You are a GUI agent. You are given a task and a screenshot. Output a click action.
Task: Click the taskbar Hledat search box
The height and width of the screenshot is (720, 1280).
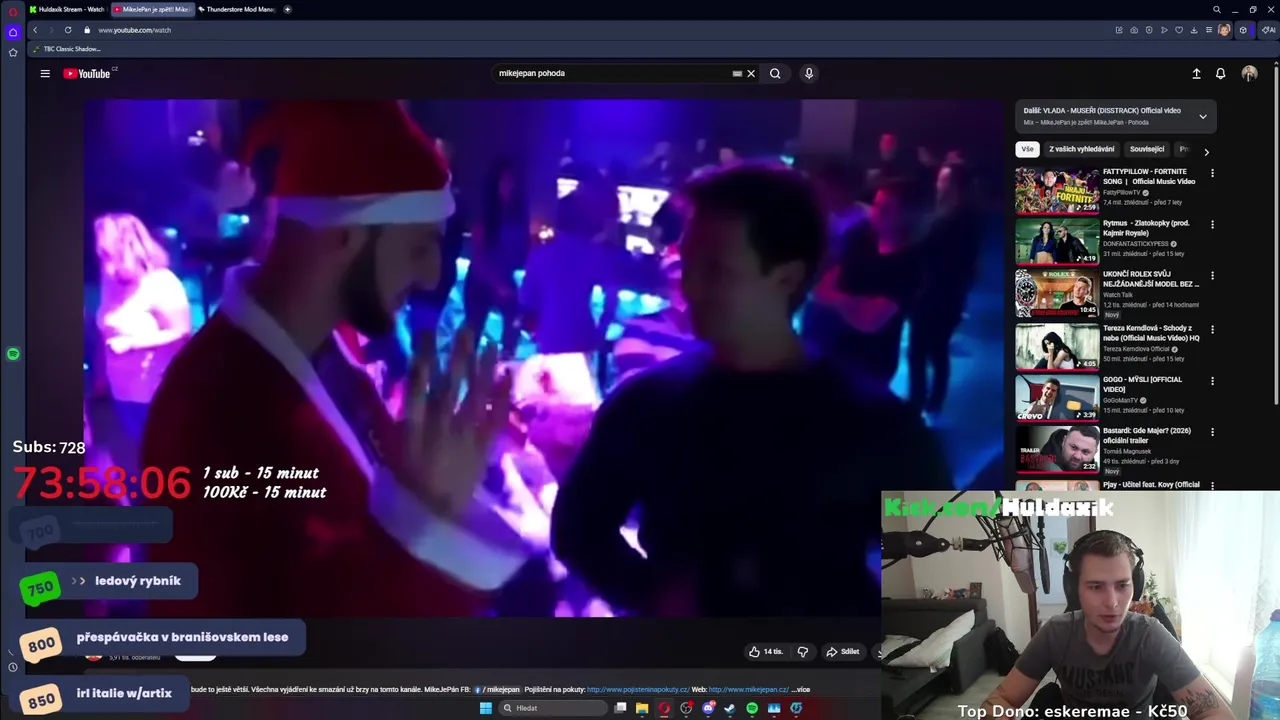click(553, 708)
